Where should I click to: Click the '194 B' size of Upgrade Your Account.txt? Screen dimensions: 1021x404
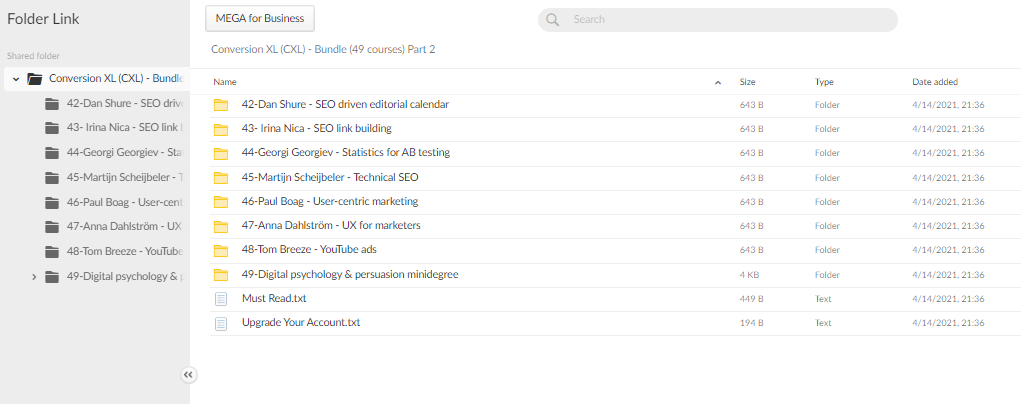coord(751,323)
